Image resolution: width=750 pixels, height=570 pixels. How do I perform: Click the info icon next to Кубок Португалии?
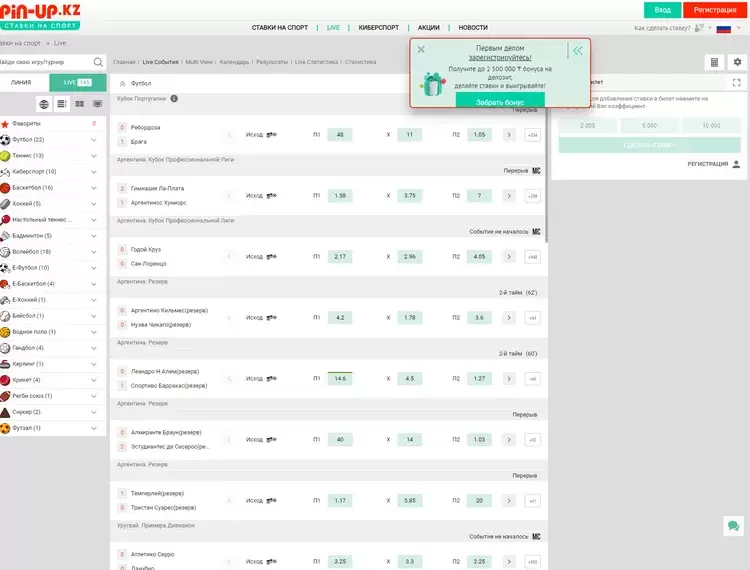tap(174, 99)
